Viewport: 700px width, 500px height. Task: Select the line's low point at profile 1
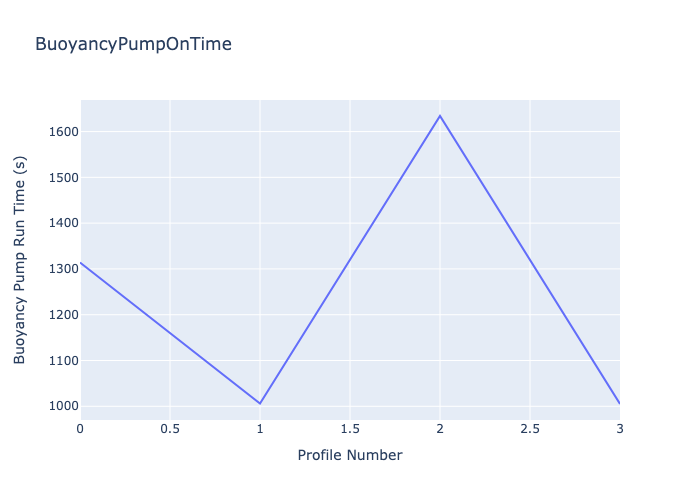260,403
